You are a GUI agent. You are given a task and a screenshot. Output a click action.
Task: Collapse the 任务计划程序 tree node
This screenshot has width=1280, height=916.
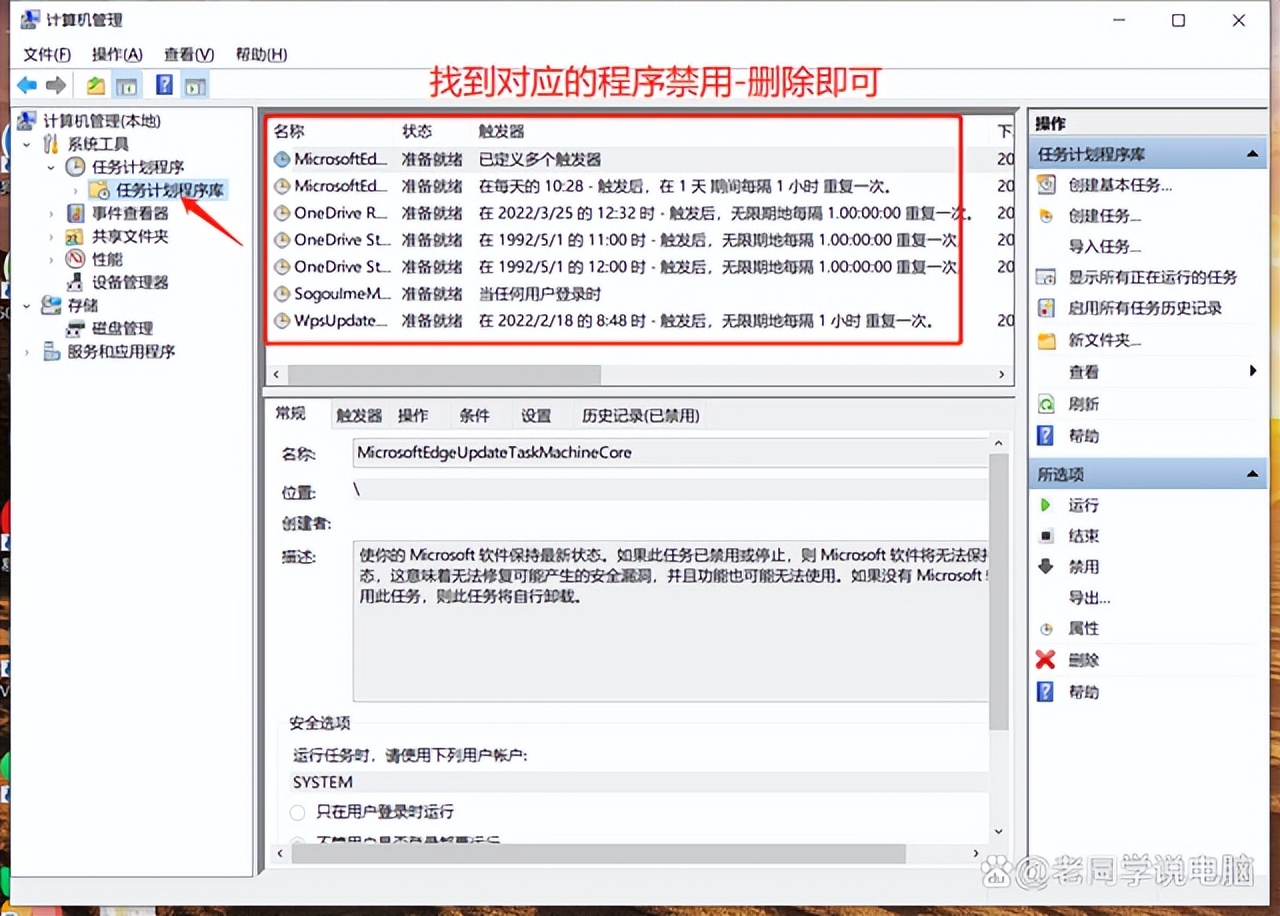51,167
